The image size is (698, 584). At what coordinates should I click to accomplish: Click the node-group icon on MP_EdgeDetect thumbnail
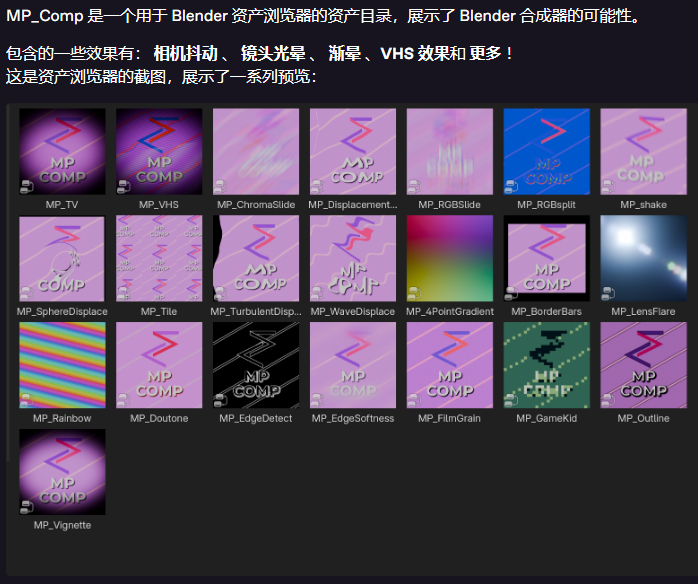tap(220, 400)
